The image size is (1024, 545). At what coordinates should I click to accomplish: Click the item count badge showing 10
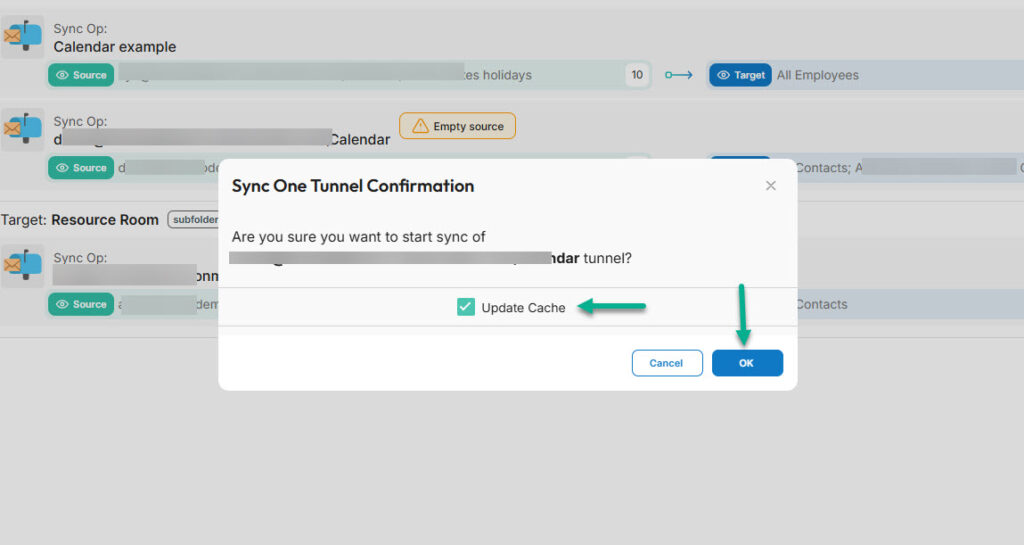click(x=637, y=75)
